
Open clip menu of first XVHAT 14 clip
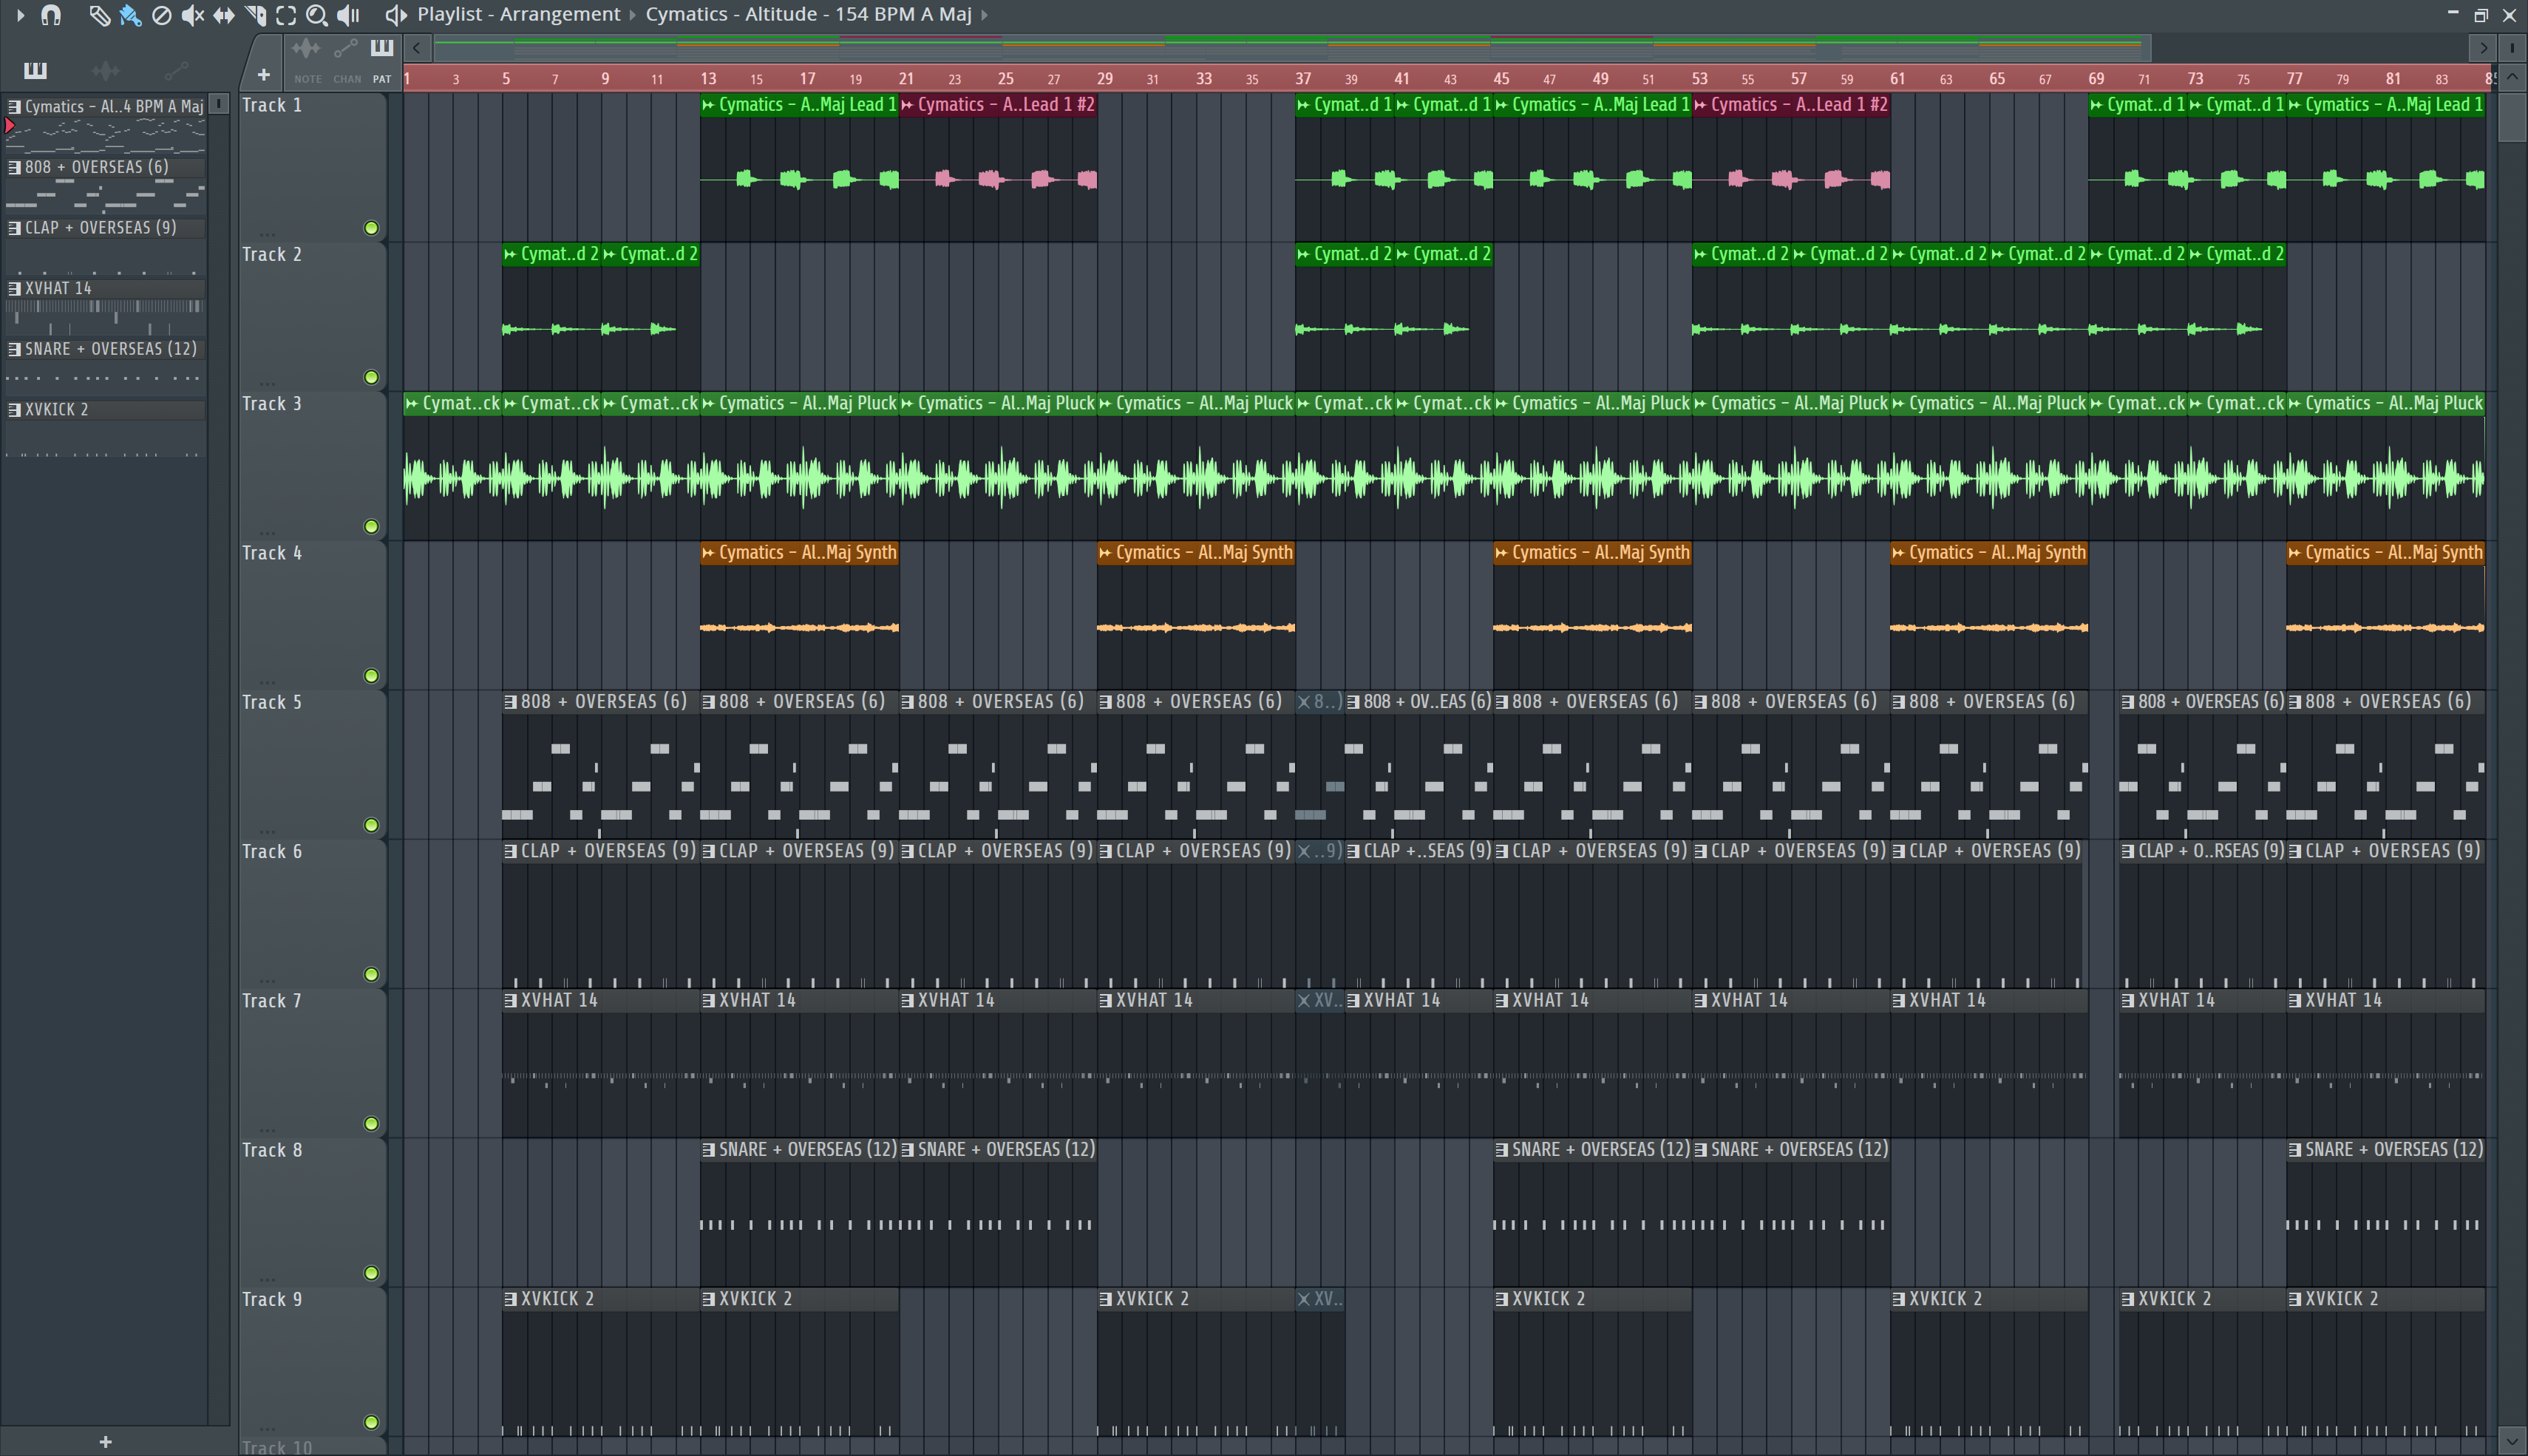tap(511, 1000)
